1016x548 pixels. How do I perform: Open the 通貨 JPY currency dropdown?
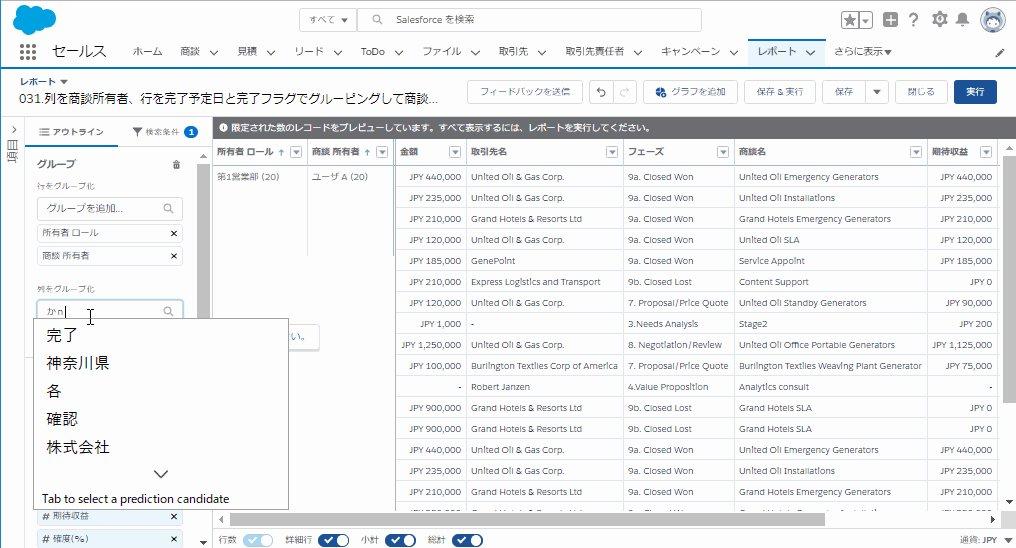(1008, 540)
